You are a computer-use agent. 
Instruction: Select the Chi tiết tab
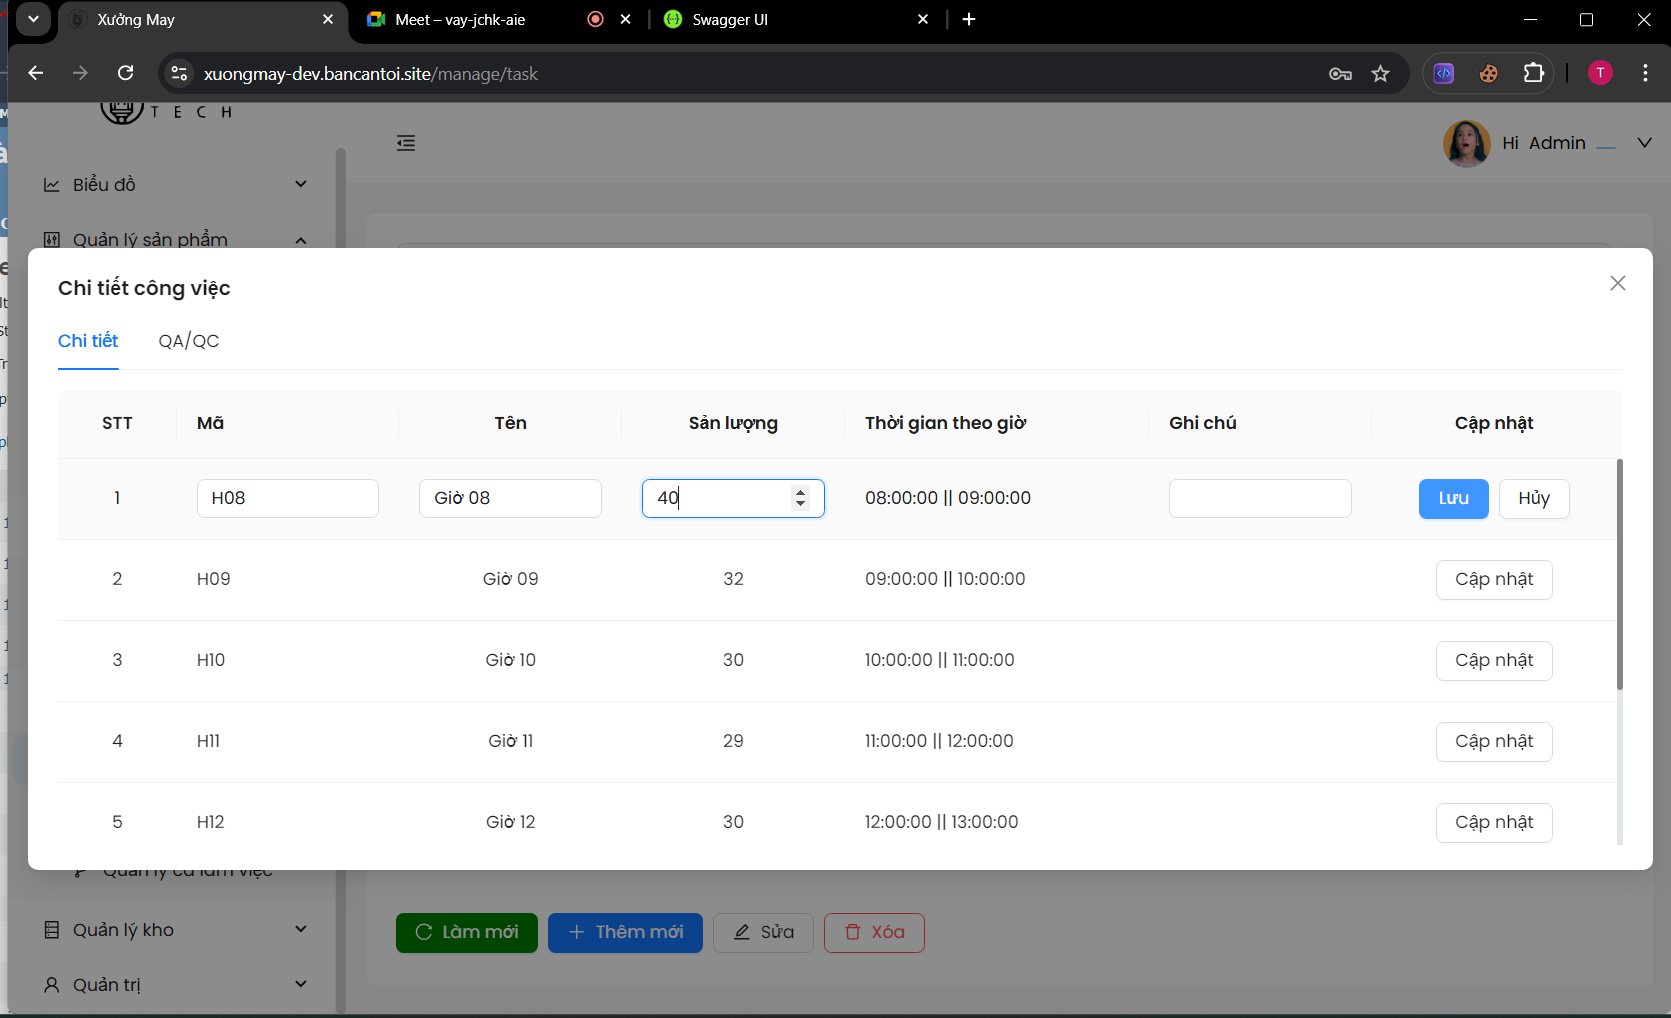pyautogui.click(x=88, y=341)
